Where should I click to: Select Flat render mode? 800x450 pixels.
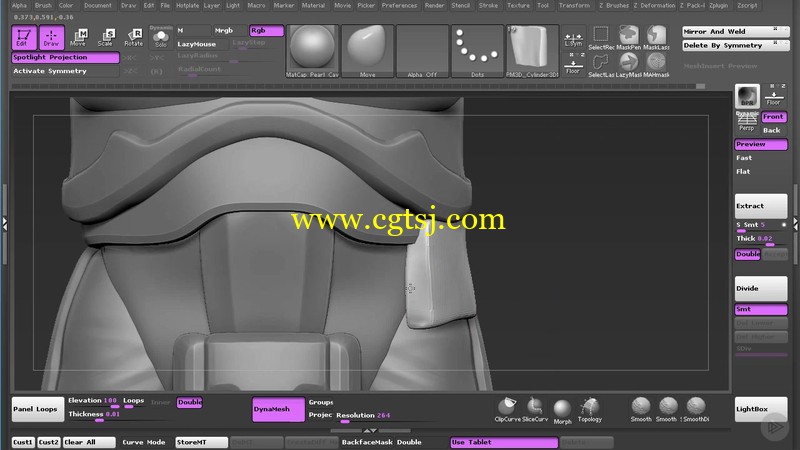tap(761, 172)
